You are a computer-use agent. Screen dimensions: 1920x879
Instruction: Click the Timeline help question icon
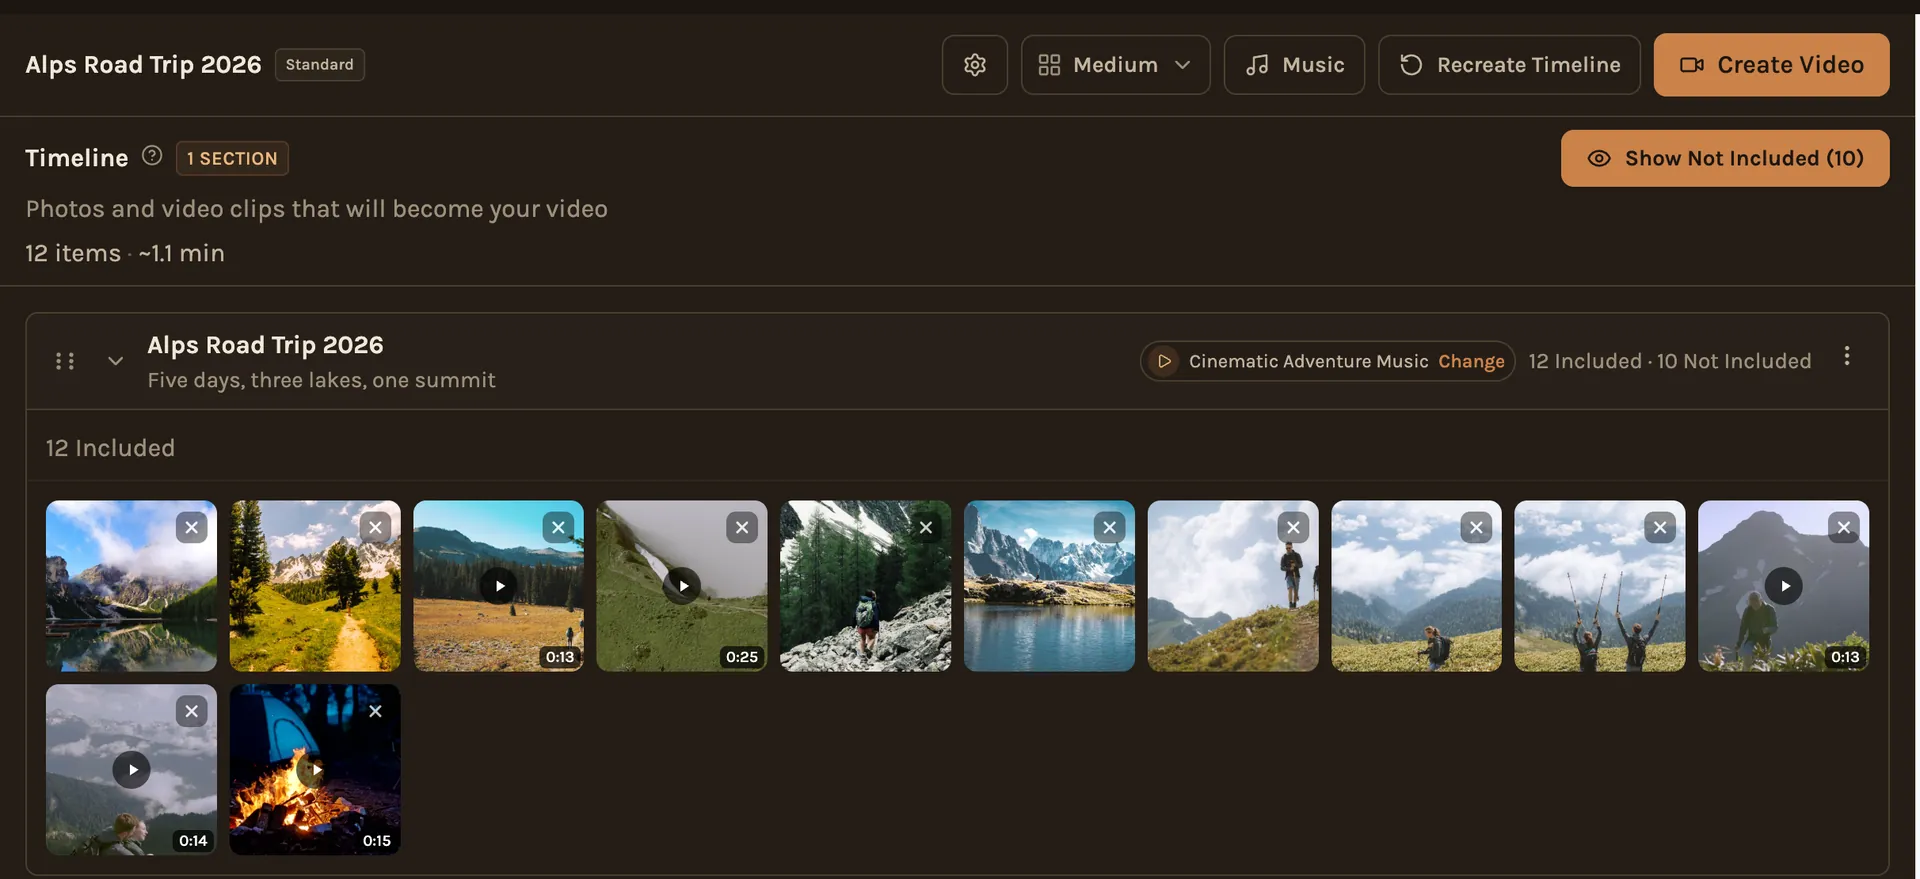point(152,156)
